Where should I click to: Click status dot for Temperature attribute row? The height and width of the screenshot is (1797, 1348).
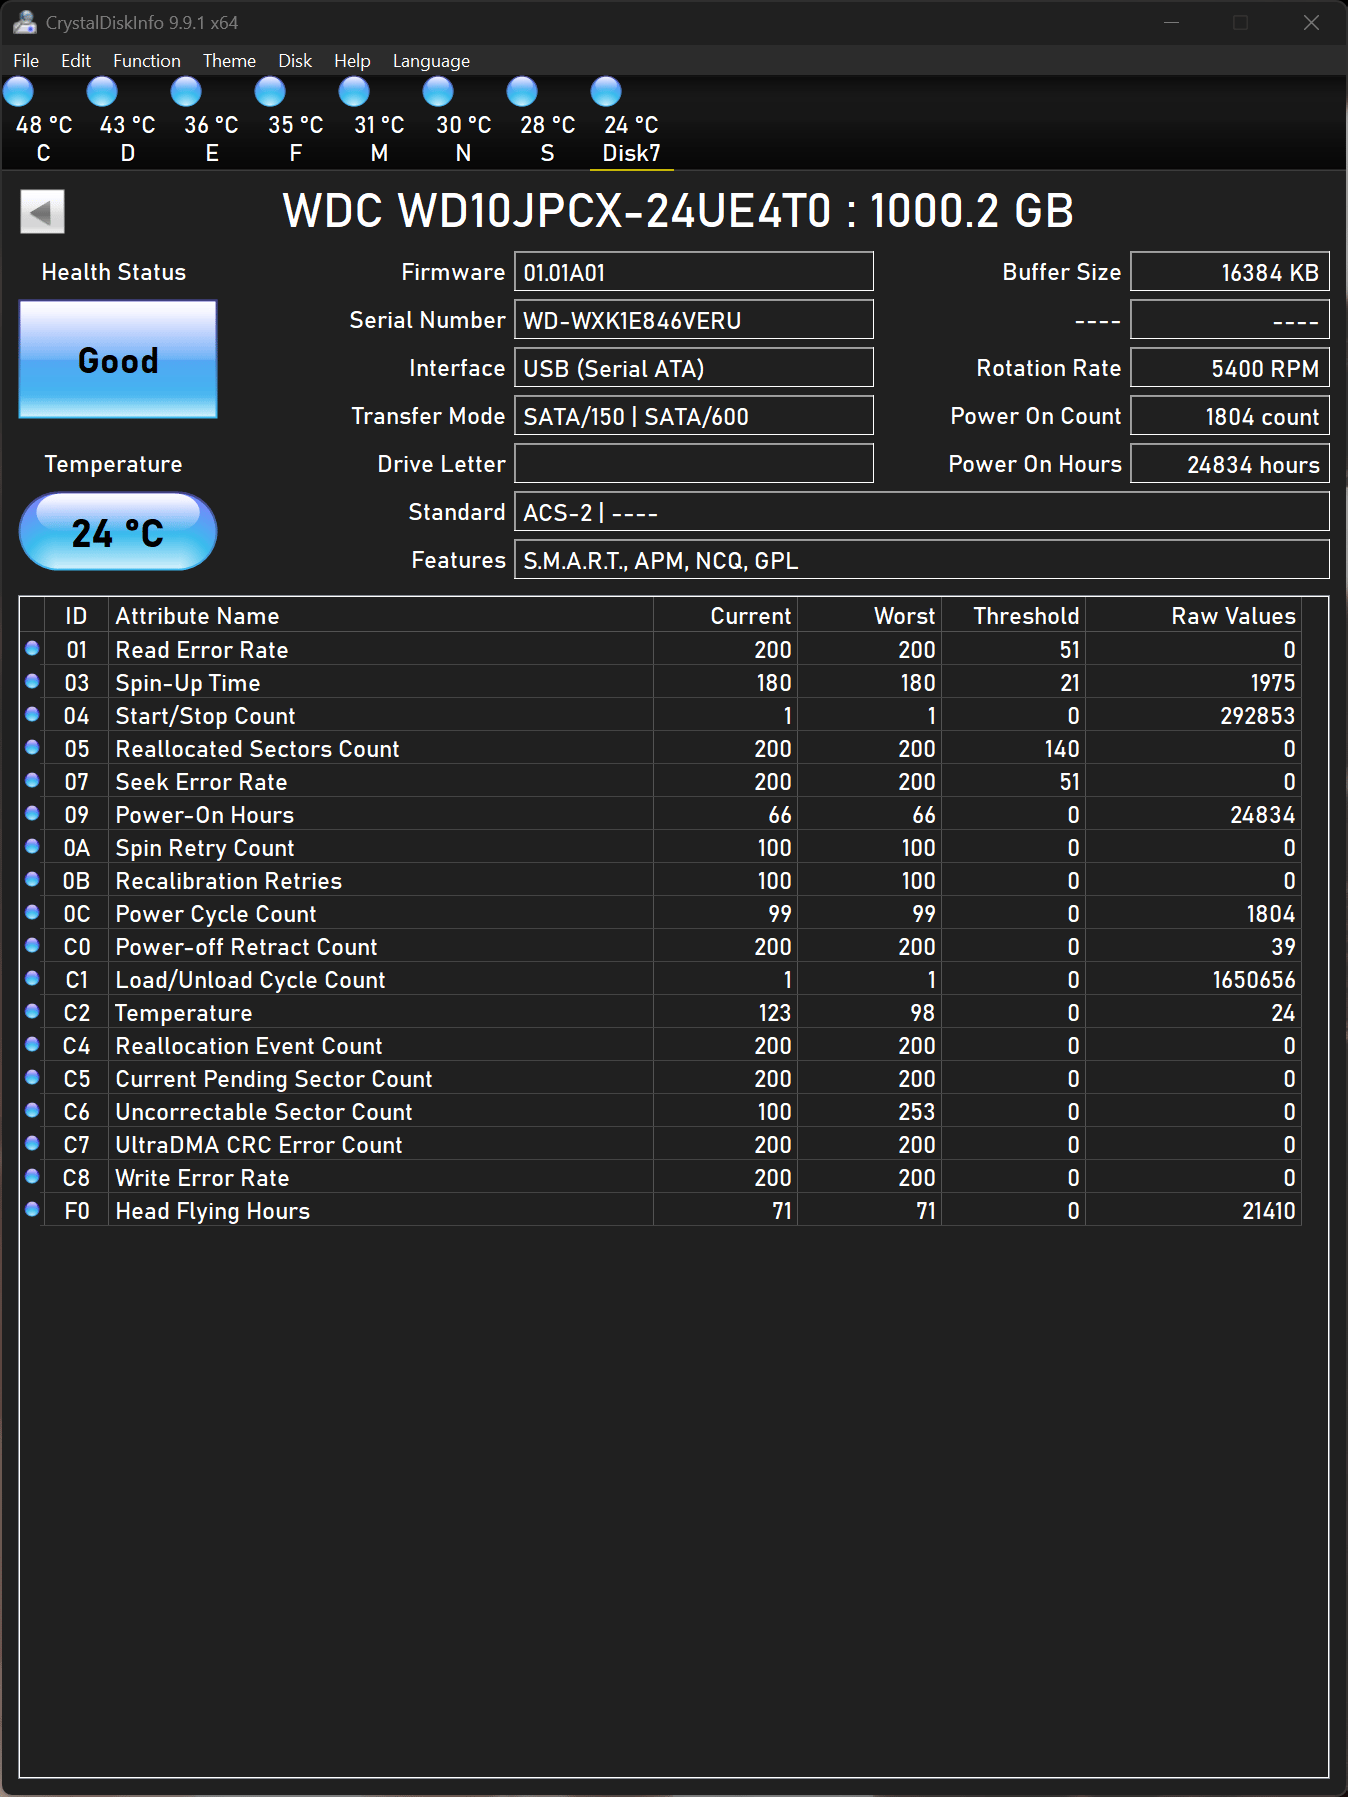(x=32, y=1012)
